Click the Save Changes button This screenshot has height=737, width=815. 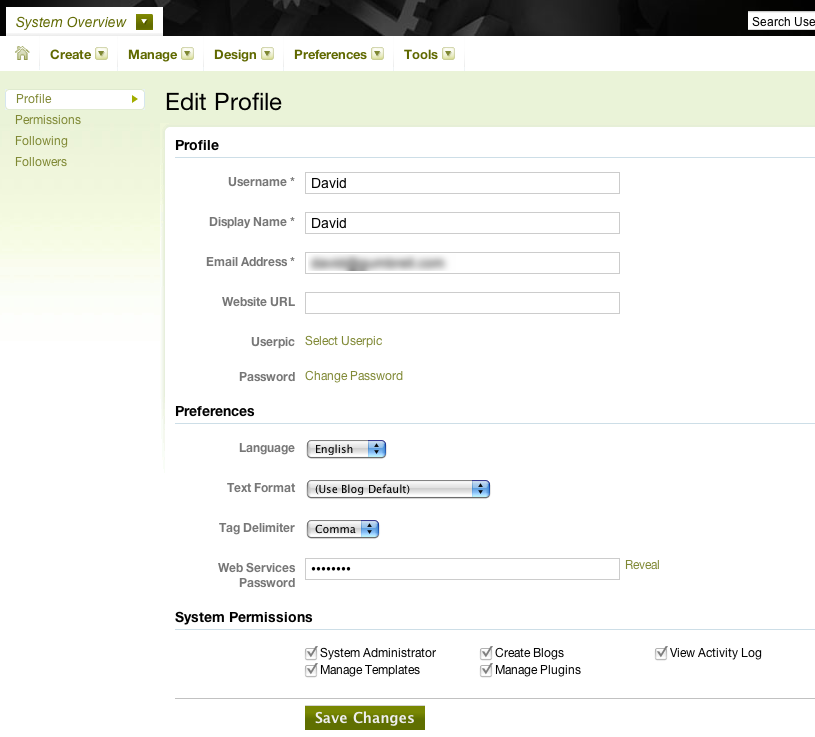364,717
